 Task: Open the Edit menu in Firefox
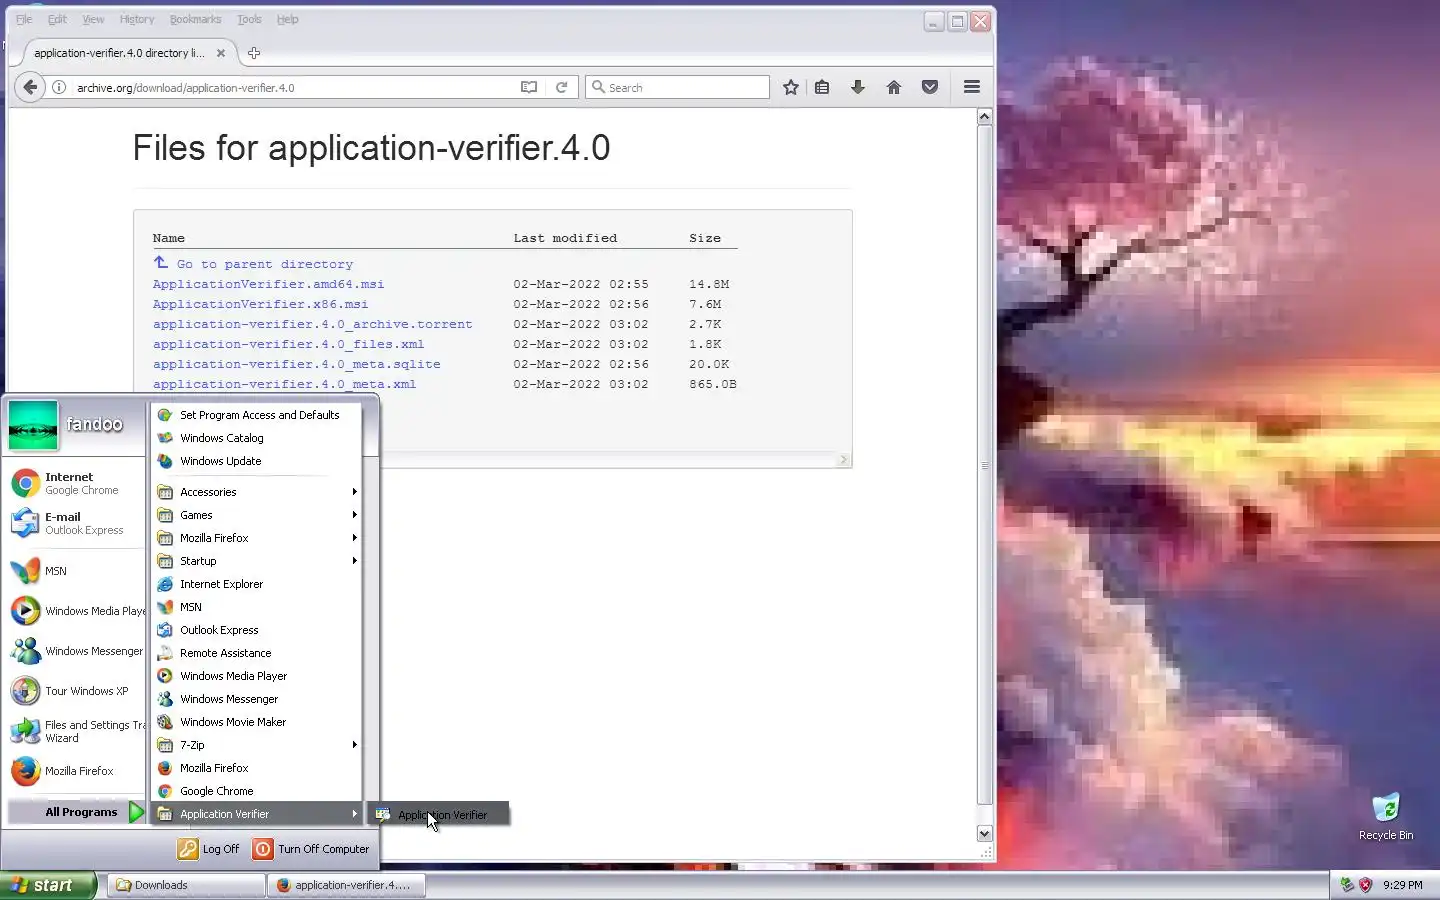57,19
